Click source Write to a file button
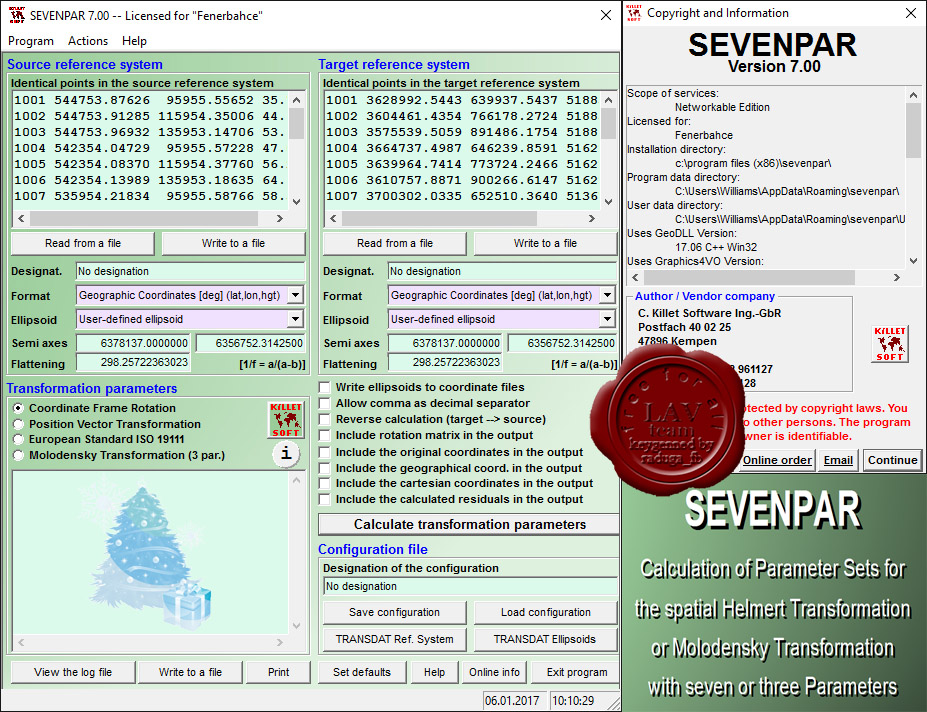Viewport: 927px width, 712px height. click(x=234, y=243)
